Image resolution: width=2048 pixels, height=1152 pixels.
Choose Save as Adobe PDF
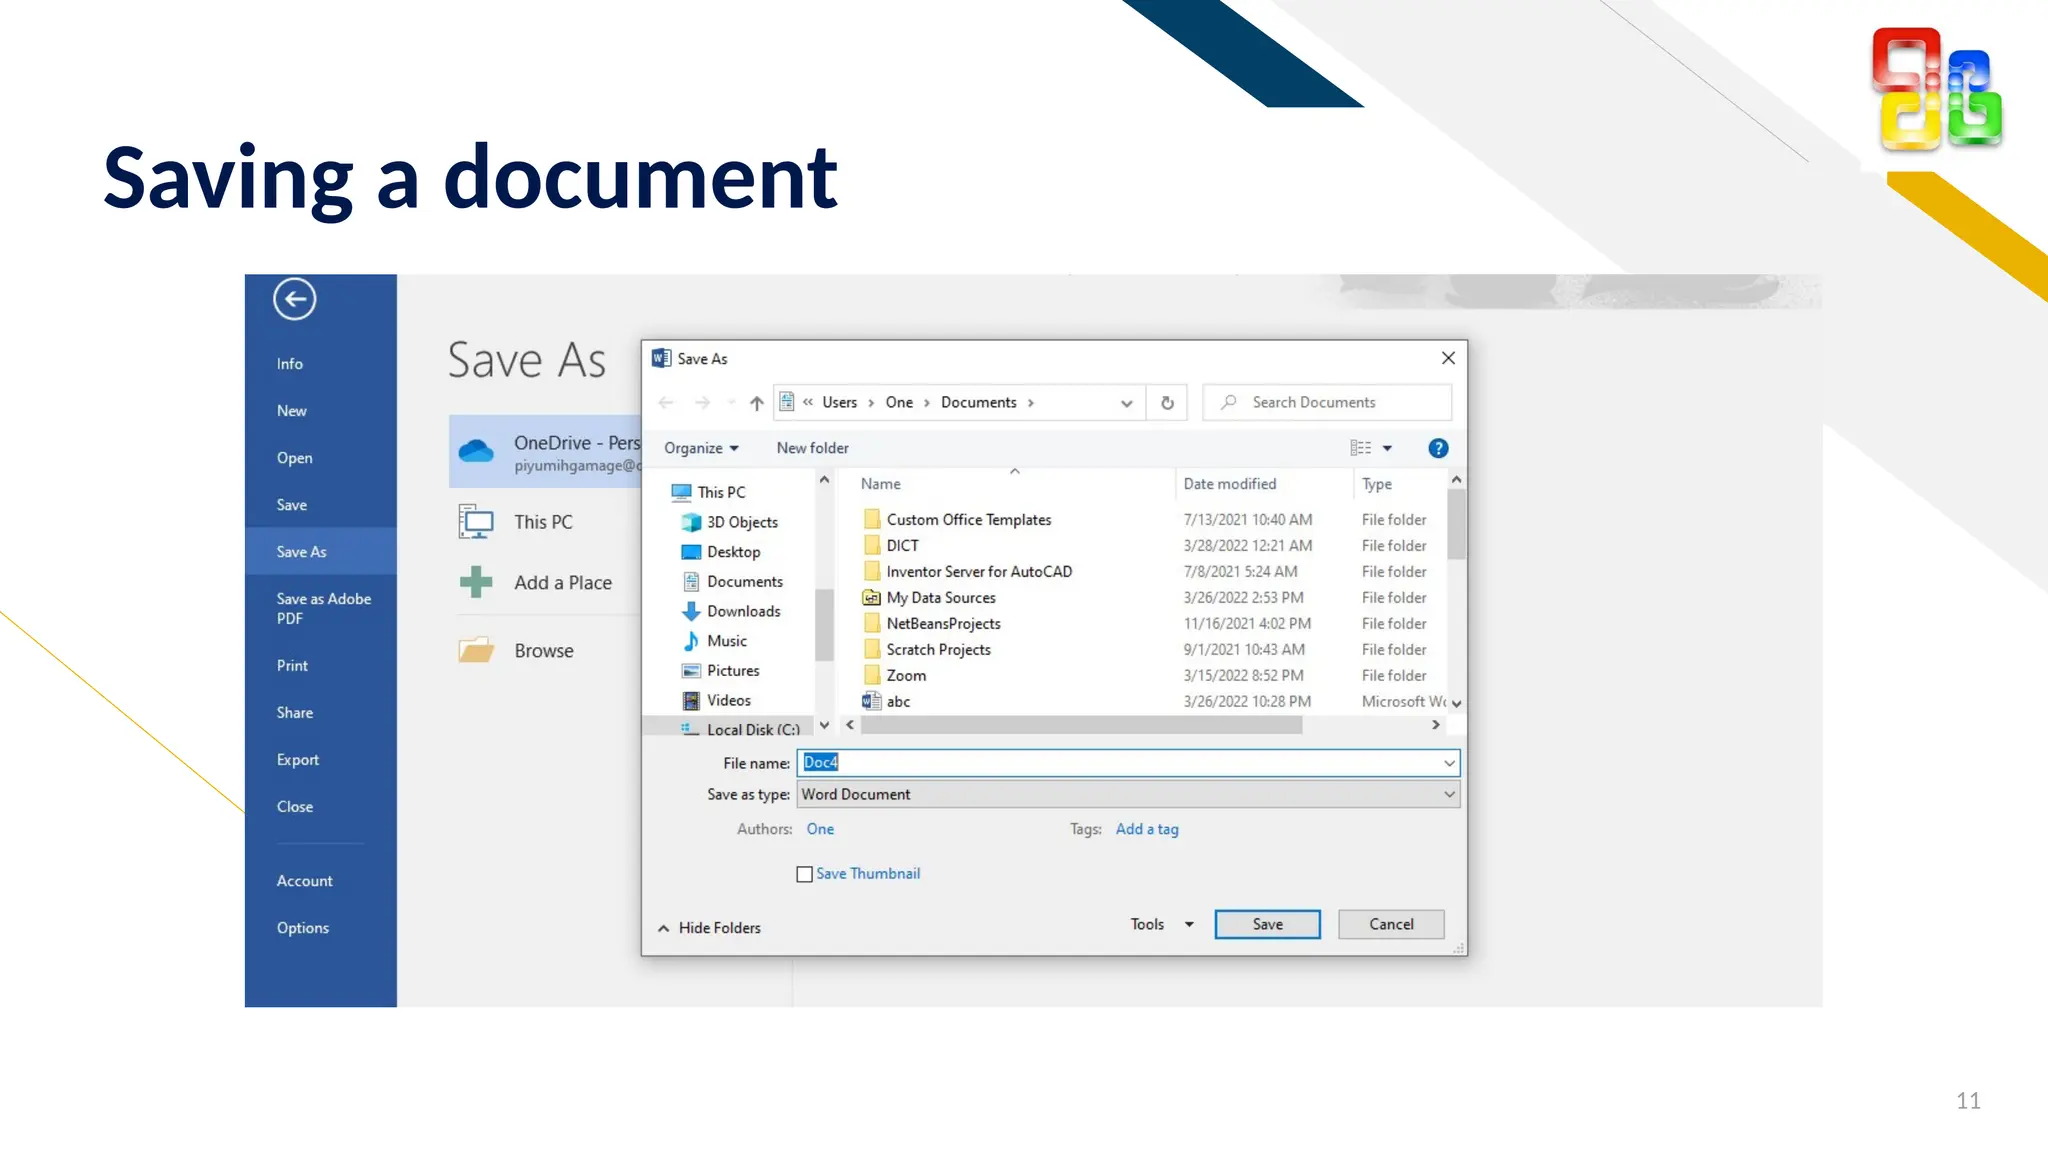(x=324, y=608)
